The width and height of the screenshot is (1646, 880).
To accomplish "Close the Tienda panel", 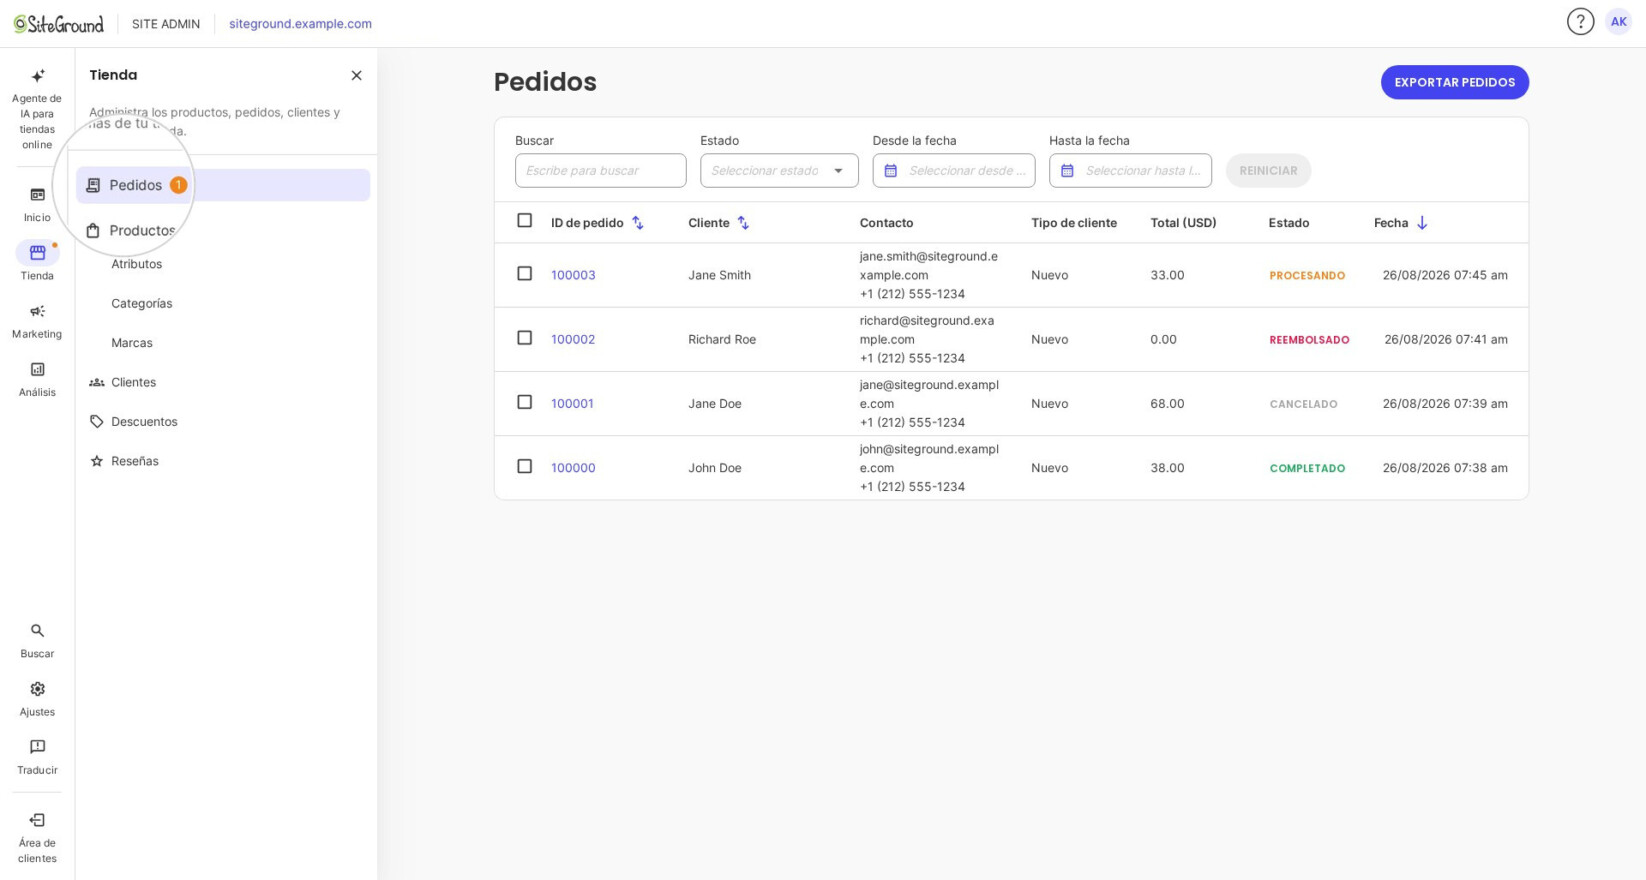I will click(x=356, y=75).
